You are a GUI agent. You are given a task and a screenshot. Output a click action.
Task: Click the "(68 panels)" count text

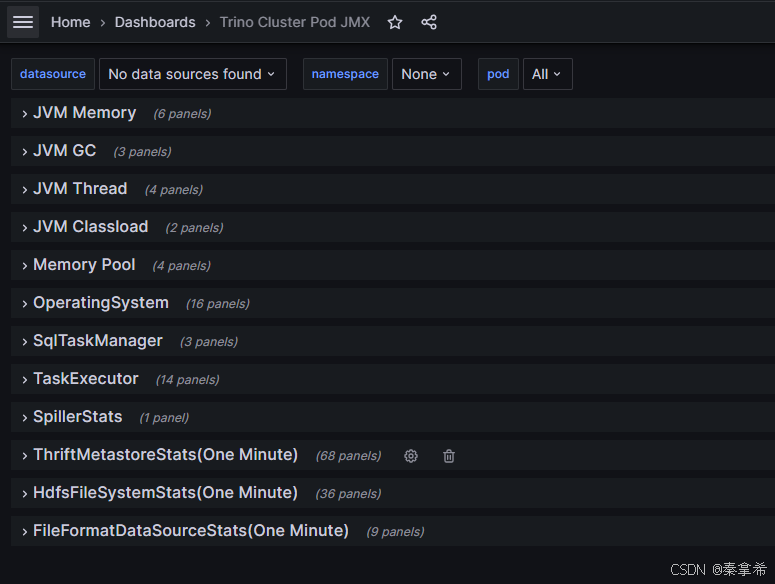[x=348, y=456]
